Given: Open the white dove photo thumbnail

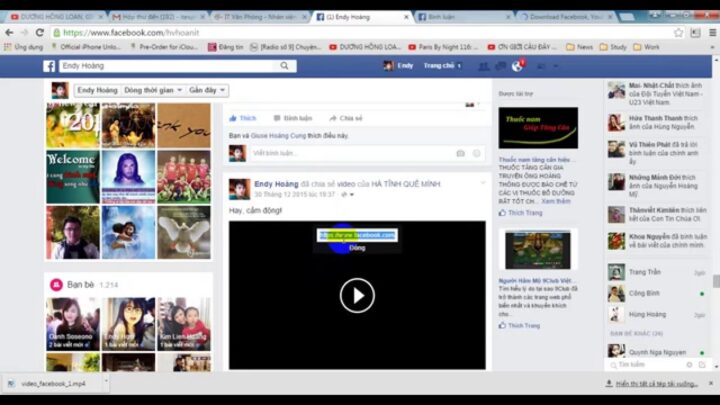Looking at the screenshot, I should point(184,232).
